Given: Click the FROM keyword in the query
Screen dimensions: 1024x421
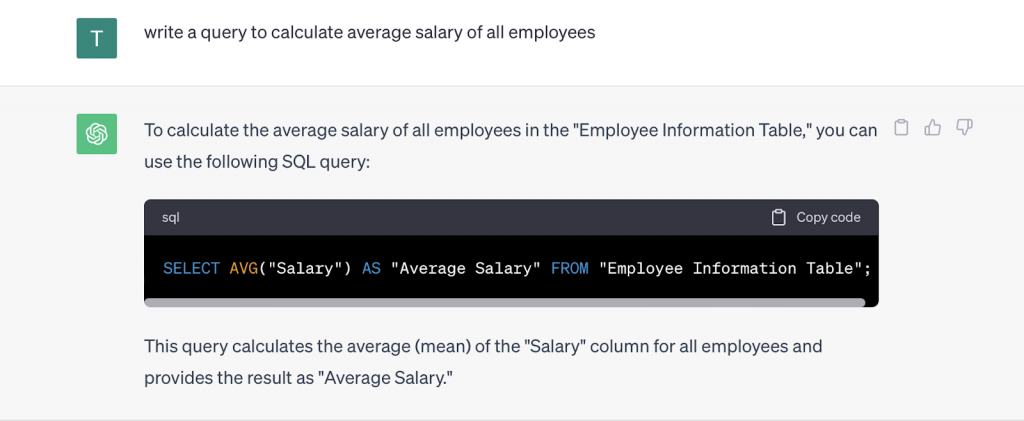Looking at the screenshot, I should coord(569,268).
